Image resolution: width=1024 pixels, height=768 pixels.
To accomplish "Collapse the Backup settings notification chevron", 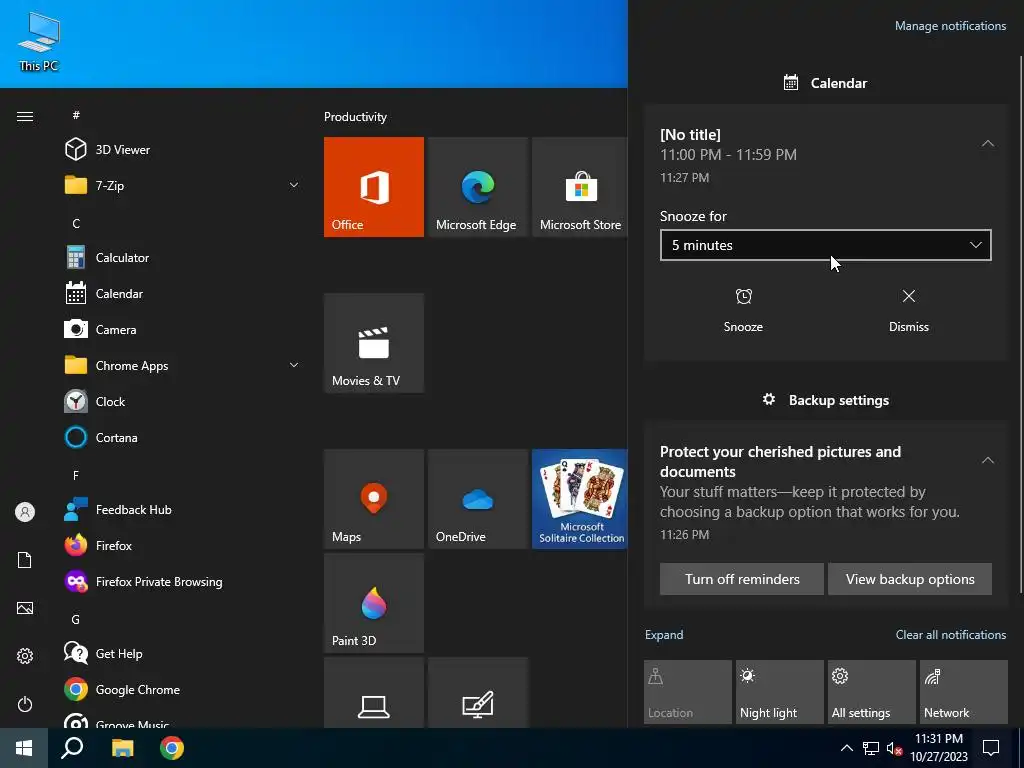I will pos(987,460).
